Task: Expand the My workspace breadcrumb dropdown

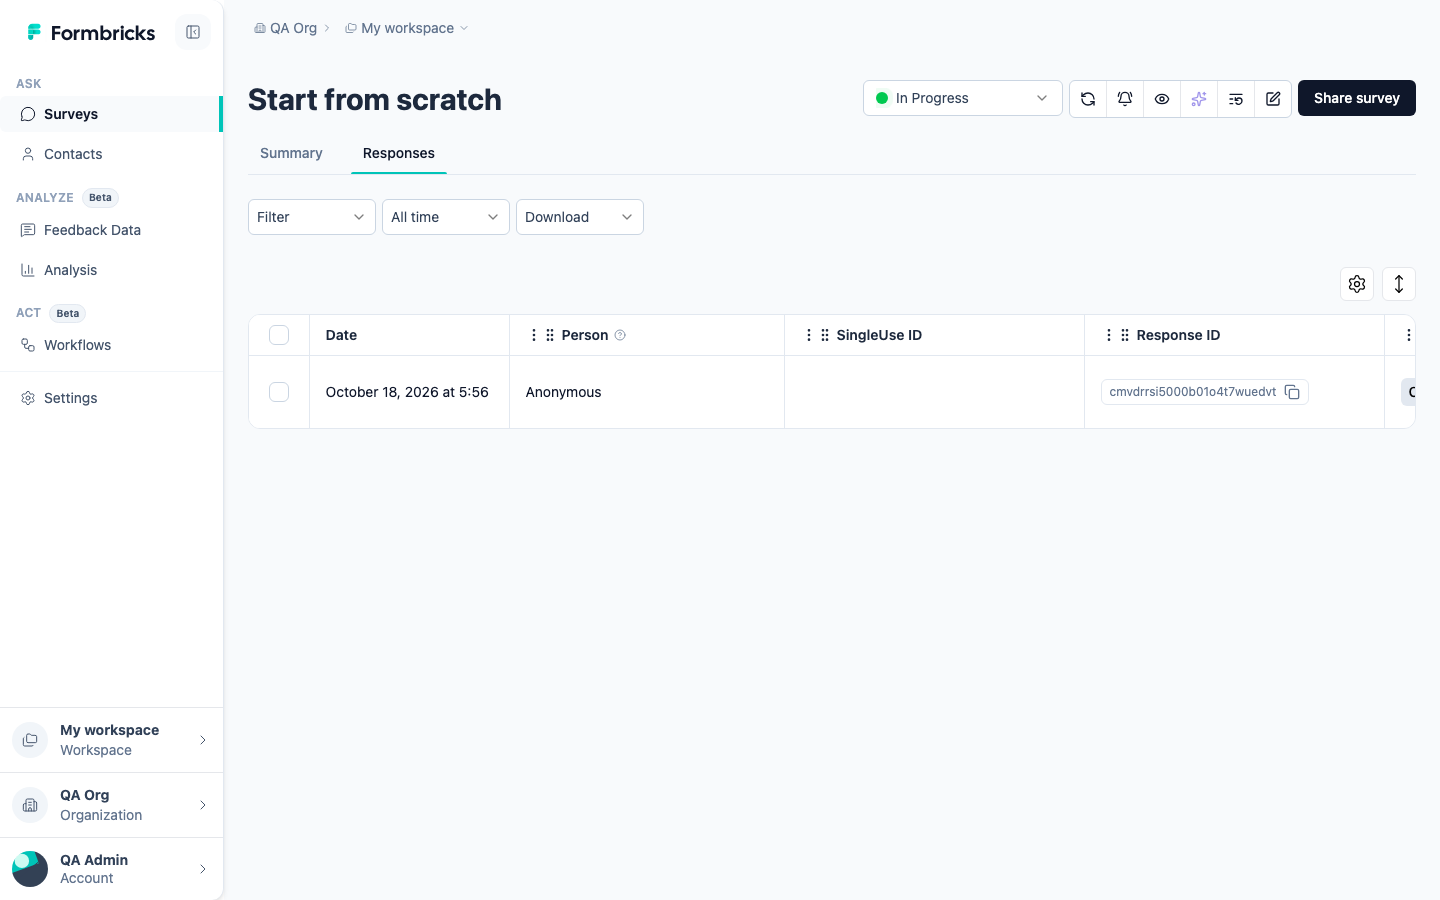Action: (x=407, y=28)
